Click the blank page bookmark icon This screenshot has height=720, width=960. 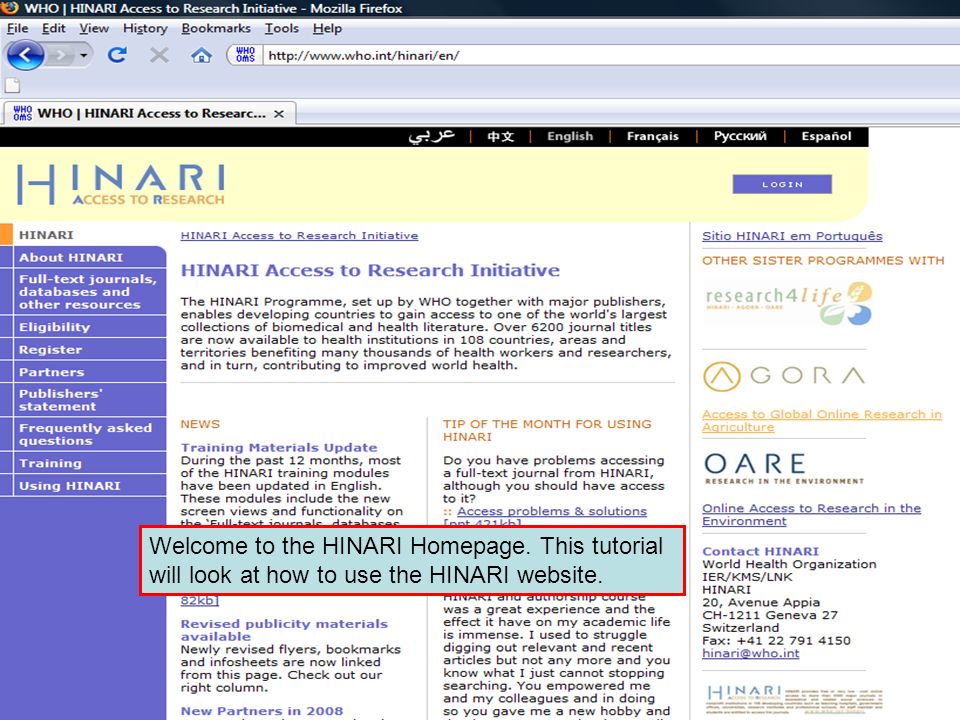(12, 85)
